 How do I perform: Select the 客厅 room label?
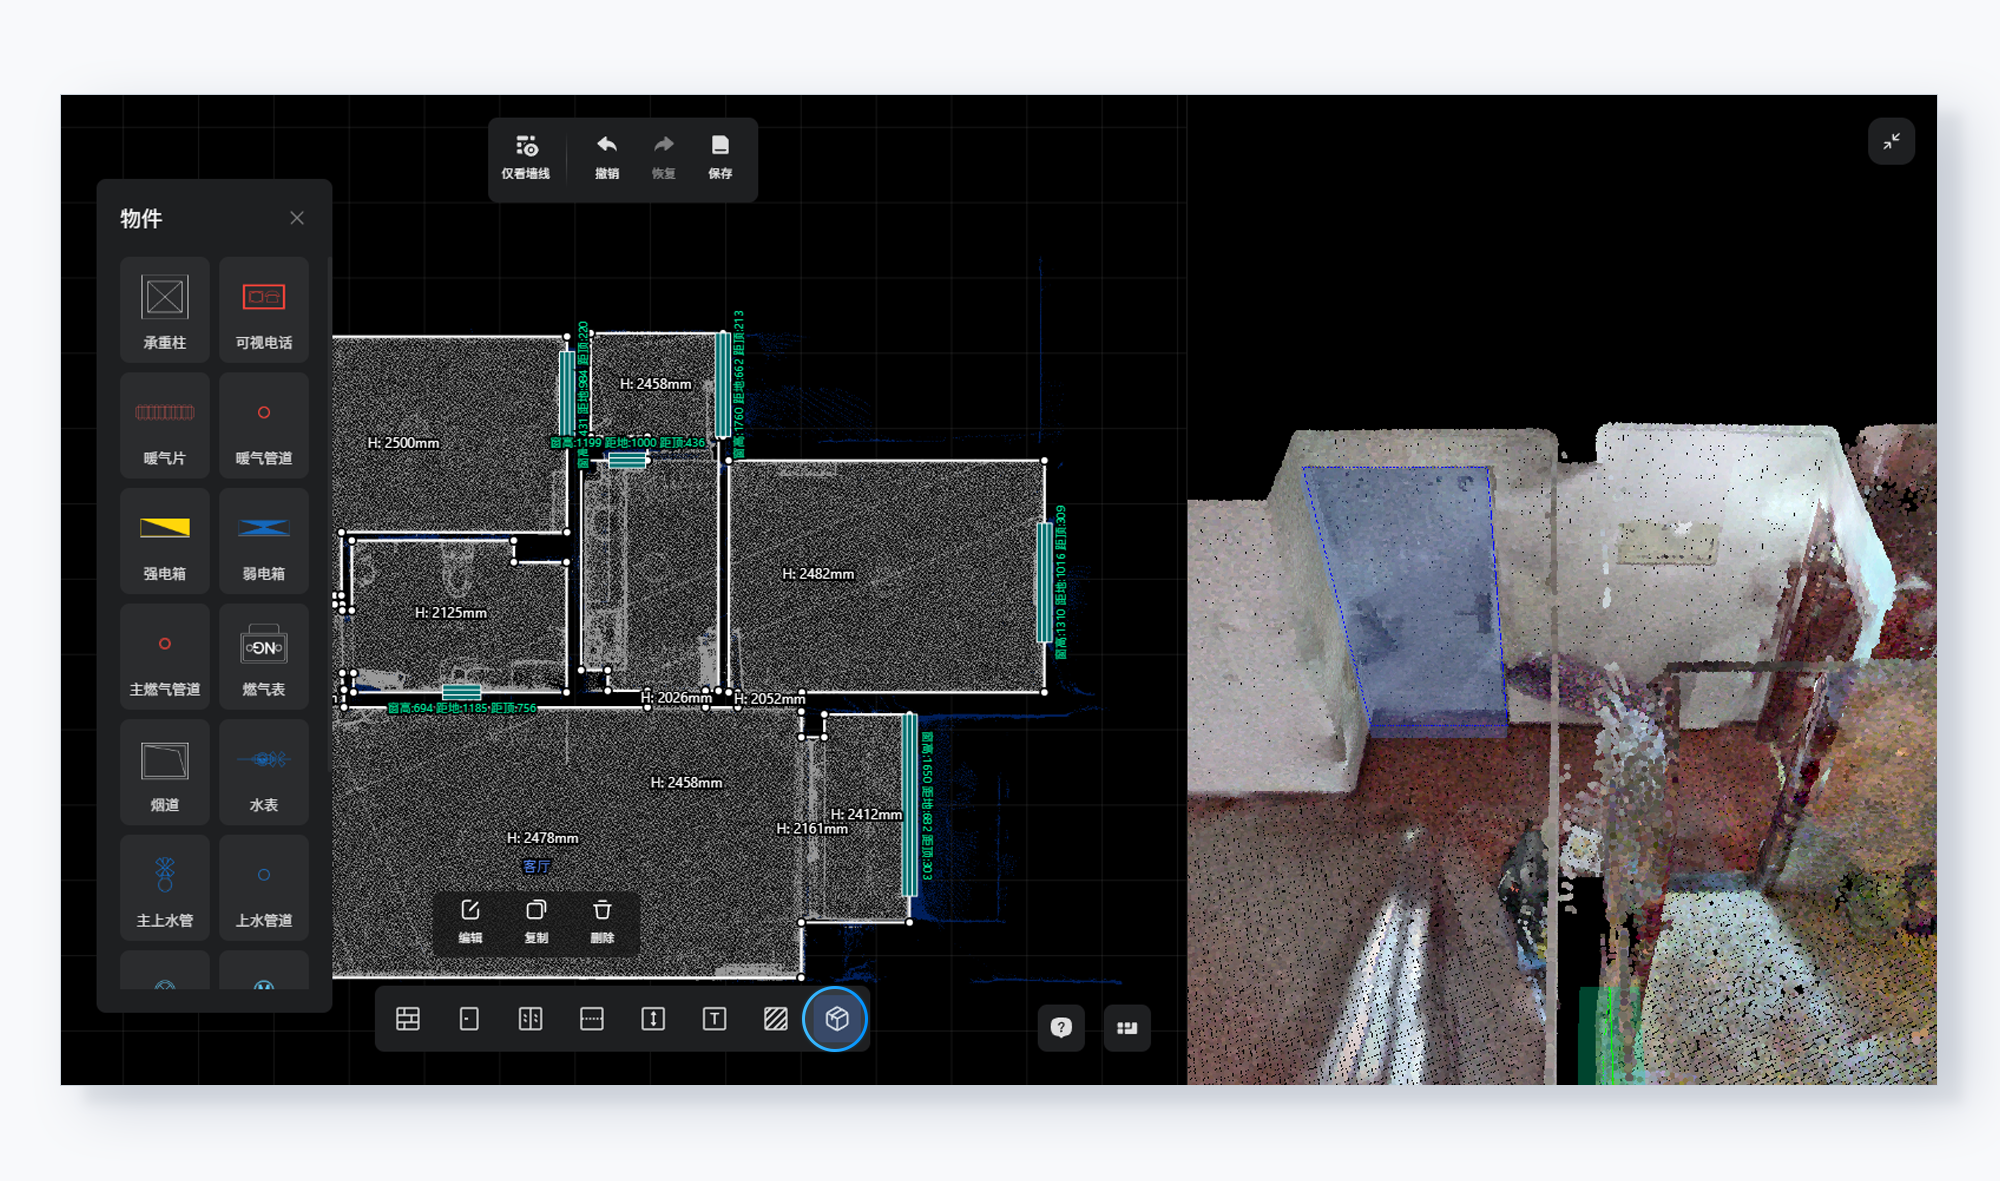coord(536,866)
